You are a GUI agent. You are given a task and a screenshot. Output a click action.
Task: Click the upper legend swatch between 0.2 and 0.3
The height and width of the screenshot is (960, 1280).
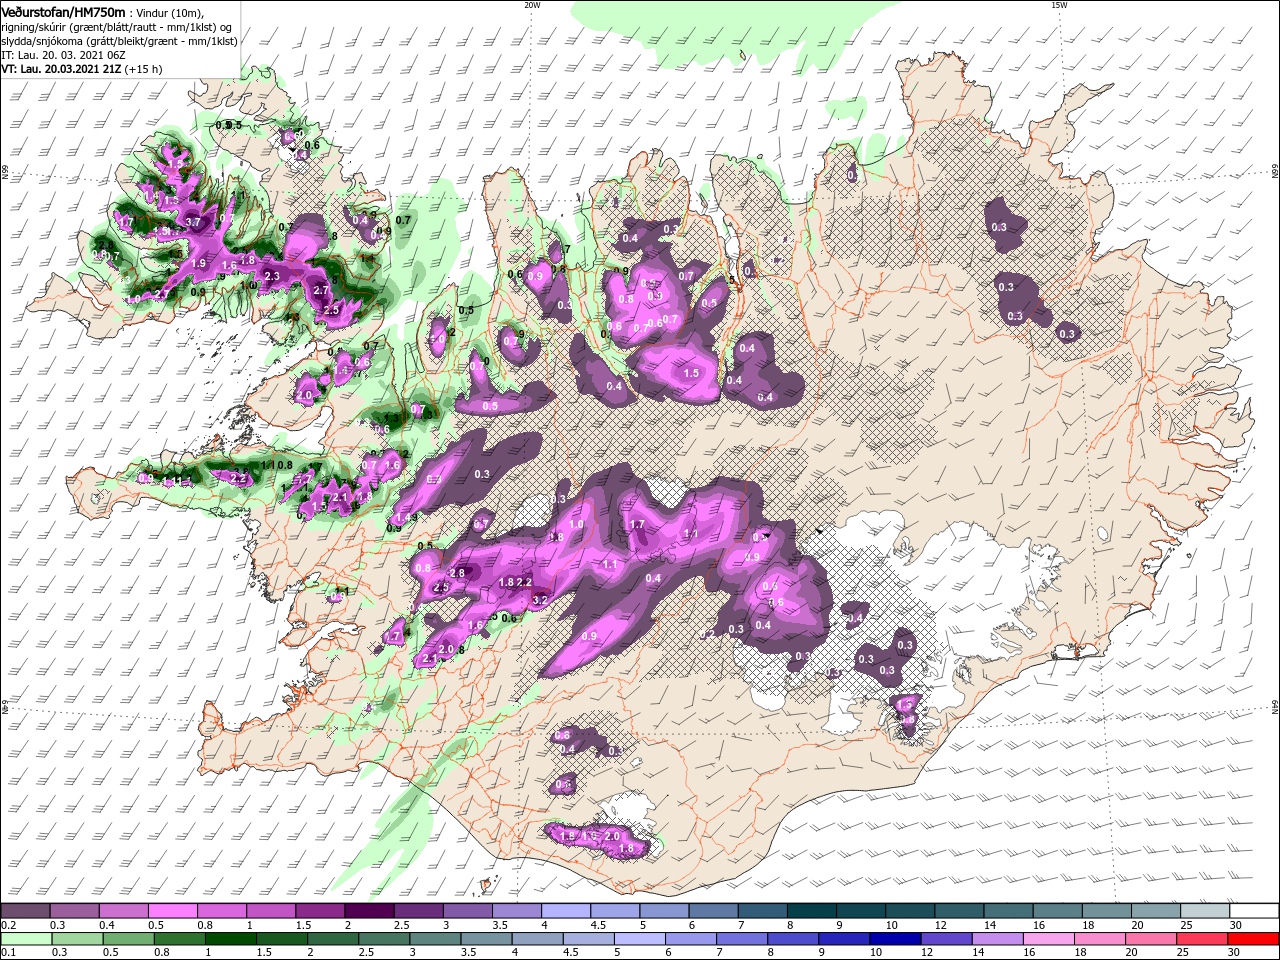[x=26, y=911]
